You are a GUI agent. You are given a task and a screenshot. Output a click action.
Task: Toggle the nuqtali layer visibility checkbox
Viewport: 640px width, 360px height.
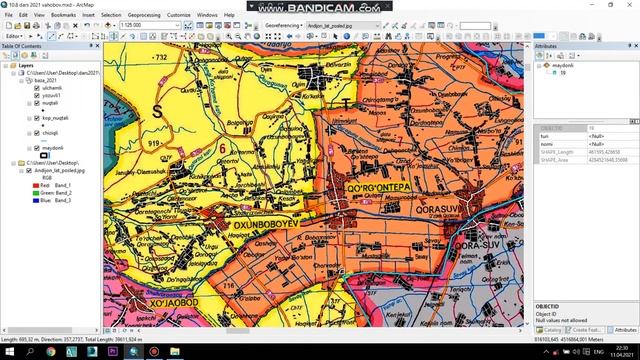pyautogui.click(x=37, y=103)
